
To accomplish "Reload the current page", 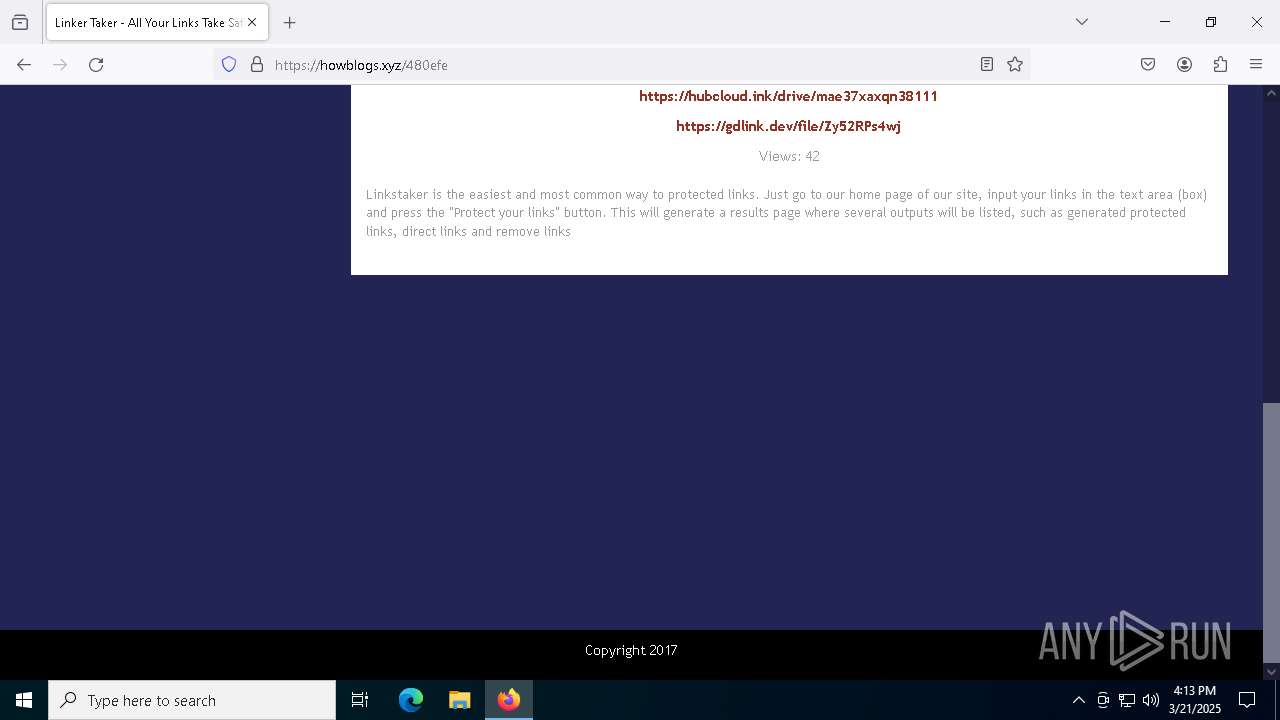I will [96, 65].
